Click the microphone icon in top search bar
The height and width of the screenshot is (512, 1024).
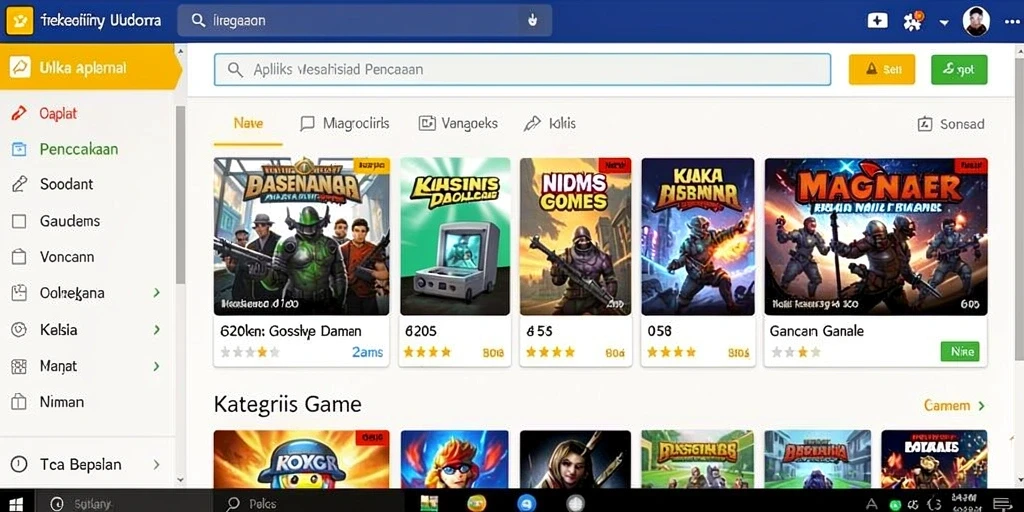pyautogui.click(x=532, y=20)
